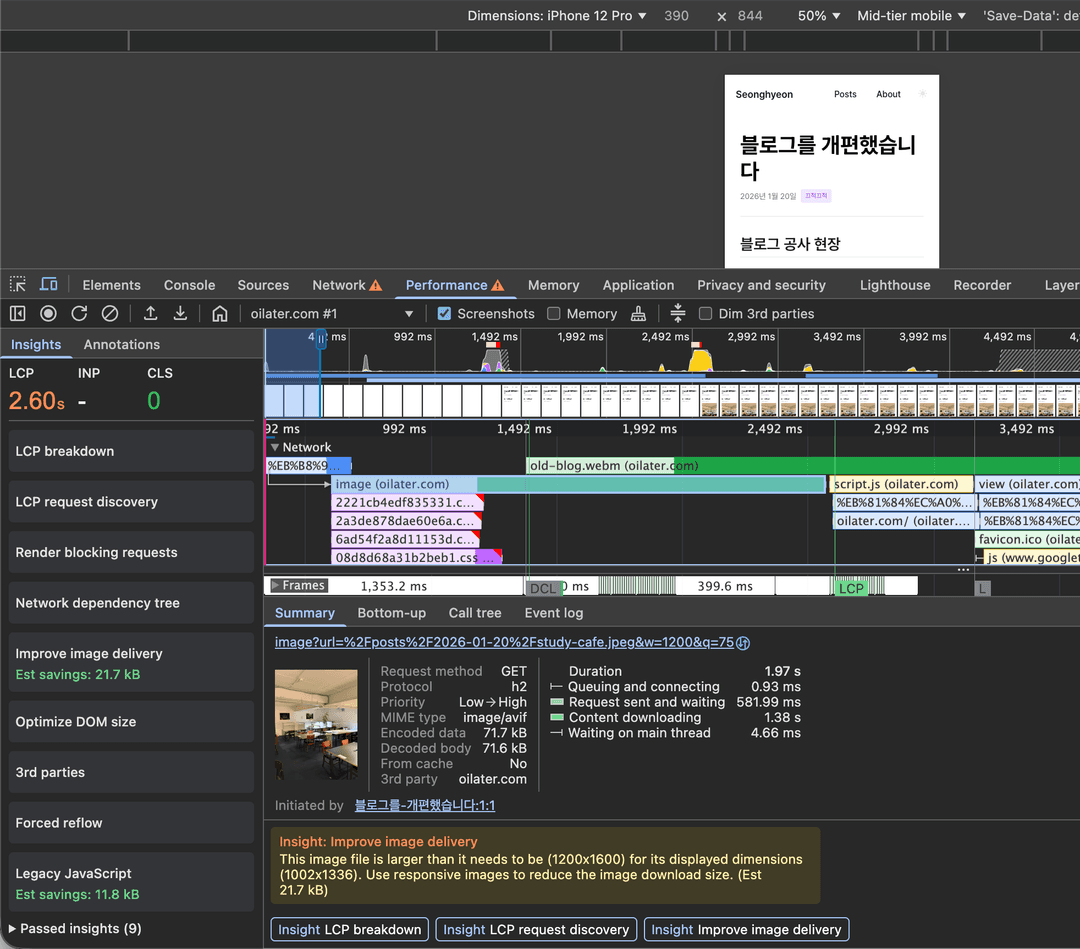Viewport: 1080px width, 949px height.
Task: Open the study-cafe.jpeg image URL link
Action: pyautogui.click(x=505, y=643)
